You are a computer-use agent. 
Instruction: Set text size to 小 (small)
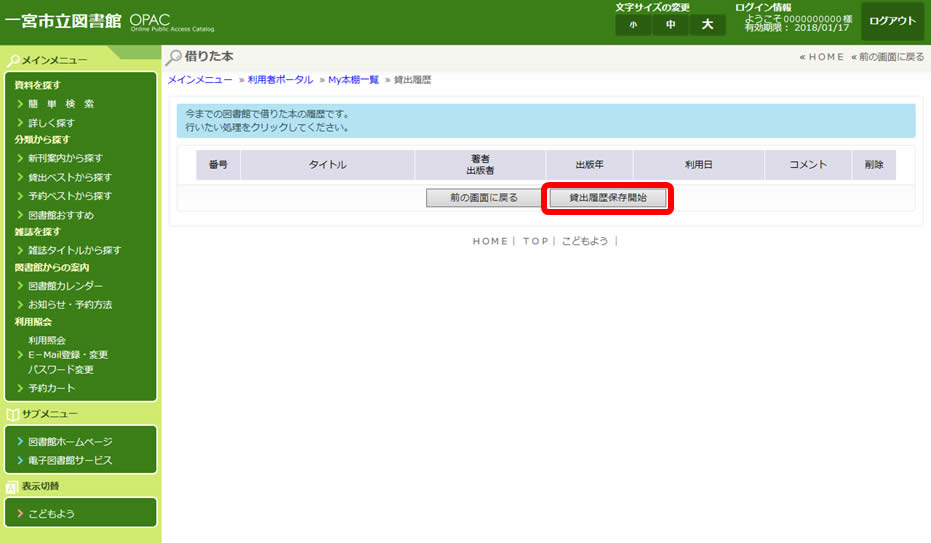click(634, 25)
